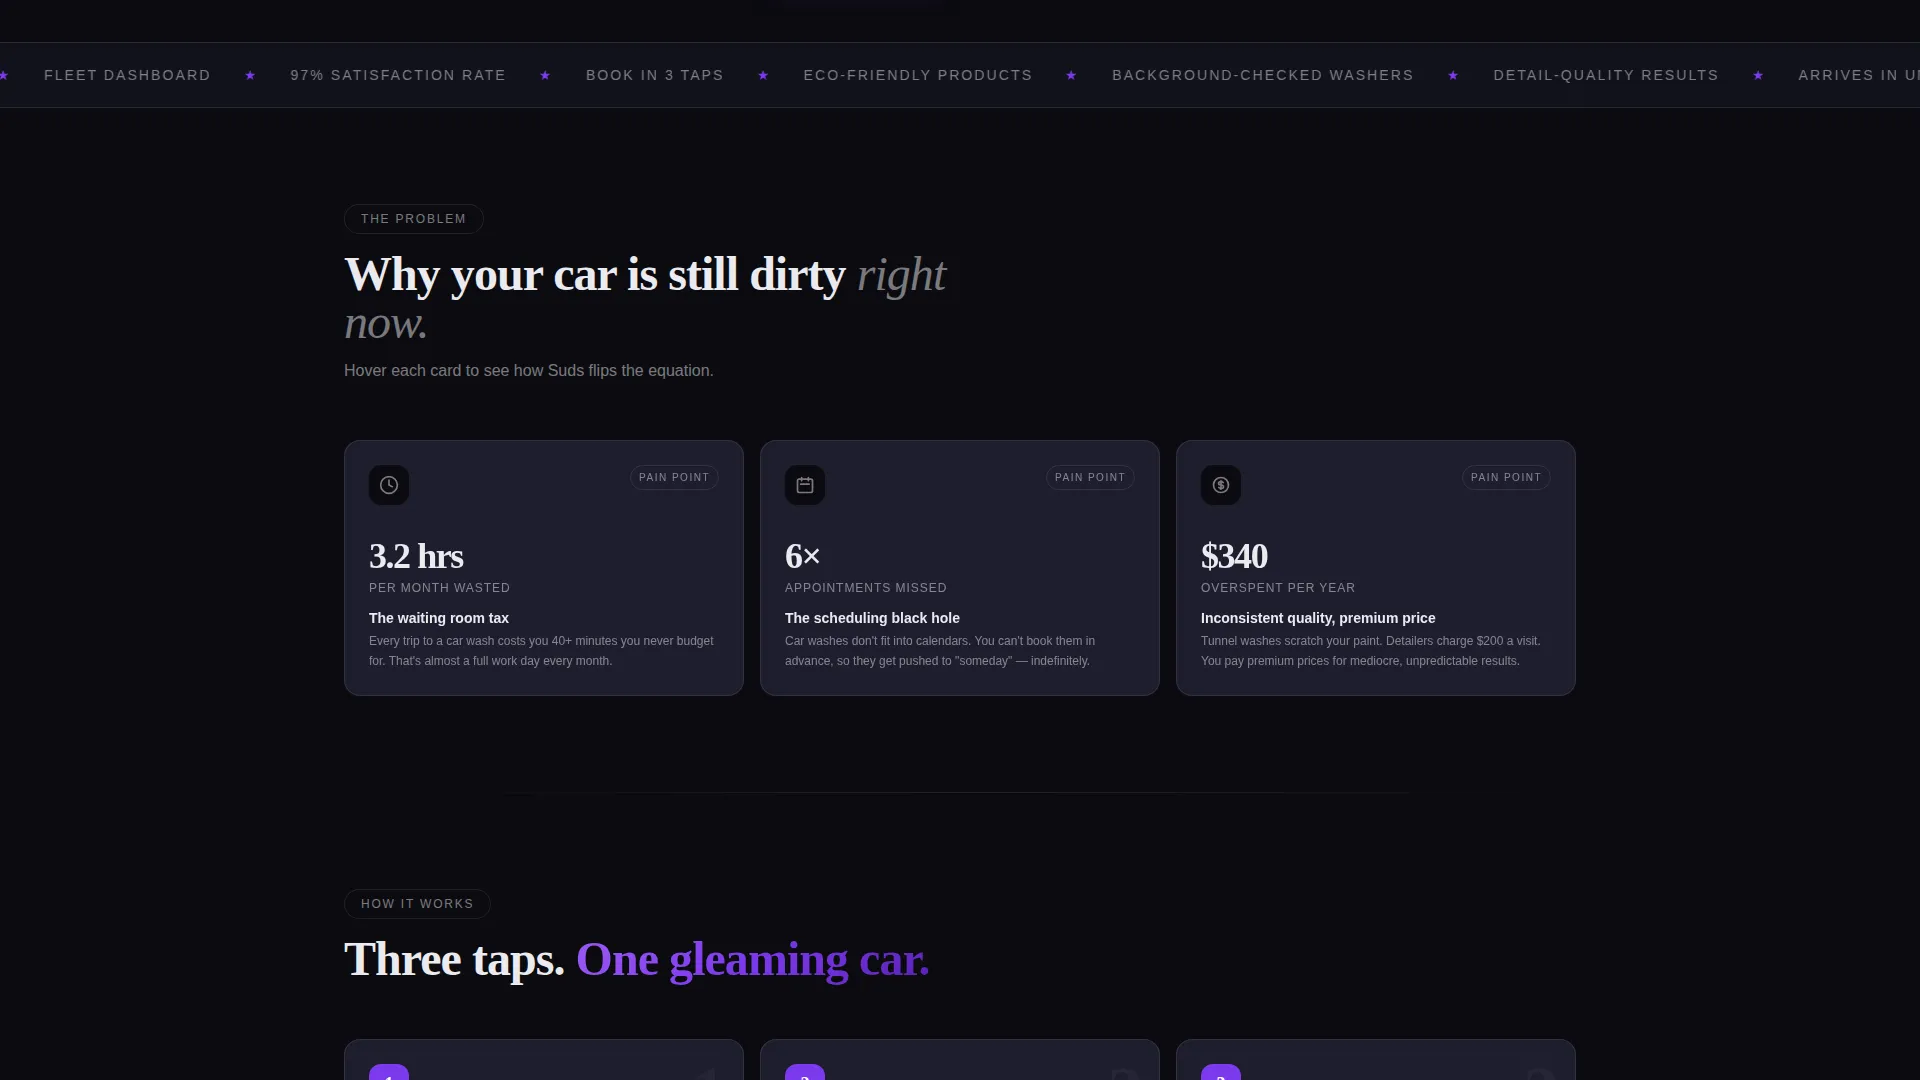The height and width of the screenshot is (1080, 1920).
Task: Click the Book in 3 Taps ticker item
Action: (655, 76)
